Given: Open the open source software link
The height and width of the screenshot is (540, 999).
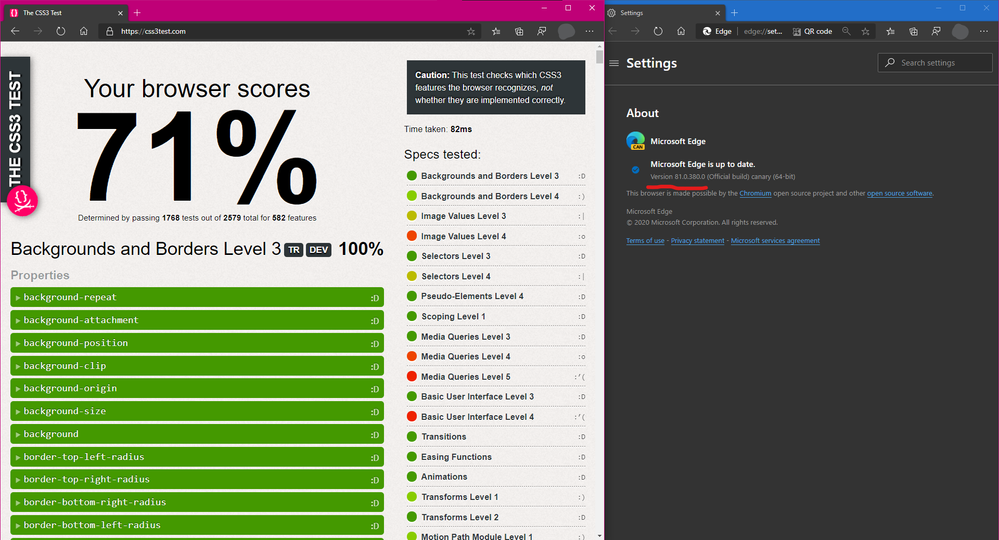Looking at the screenshot, I should [900, 194].
